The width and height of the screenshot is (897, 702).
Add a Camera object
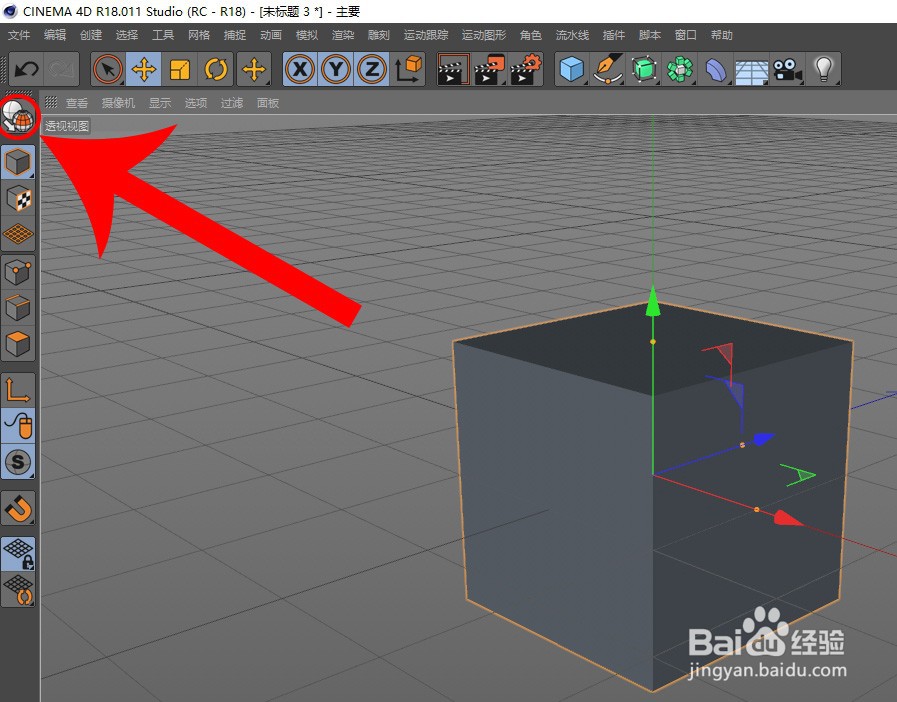click(788, 69)
